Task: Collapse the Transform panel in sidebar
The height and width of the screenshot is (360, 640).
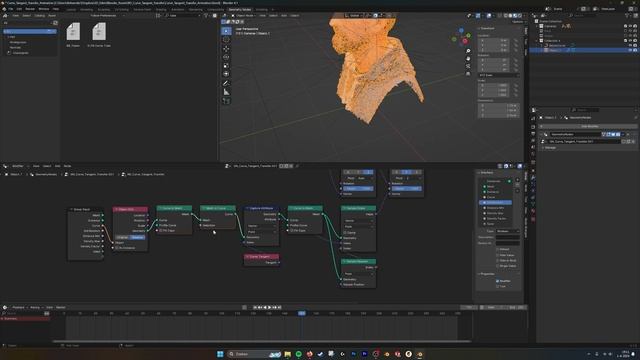Action: point(487,29)
